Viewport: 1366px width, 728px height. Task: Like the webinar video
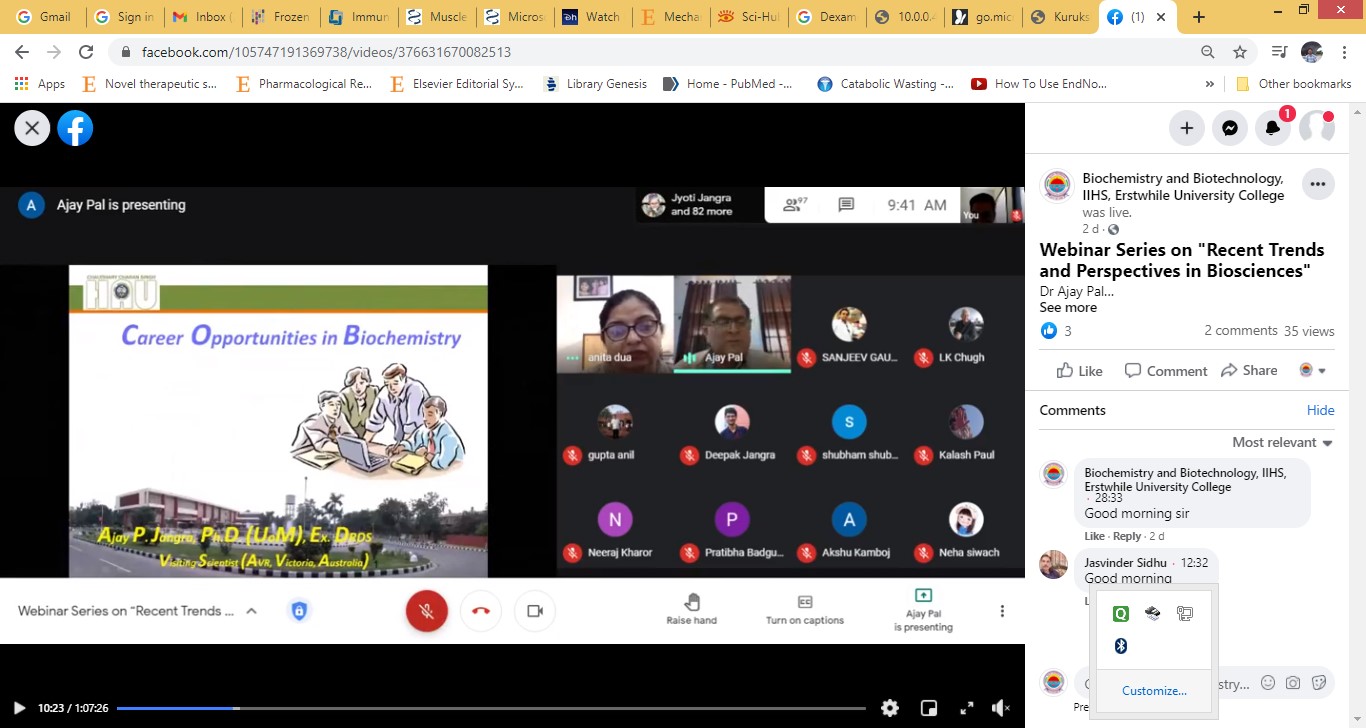tap(1080, 370)
